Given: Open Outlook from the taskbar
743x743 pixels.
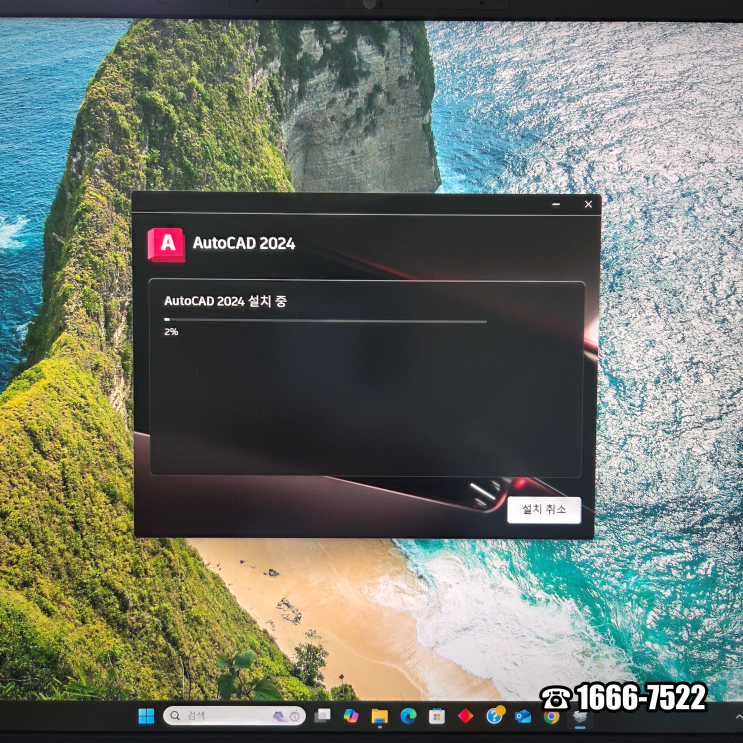Looking at the screenshot, I should (523, 716).
